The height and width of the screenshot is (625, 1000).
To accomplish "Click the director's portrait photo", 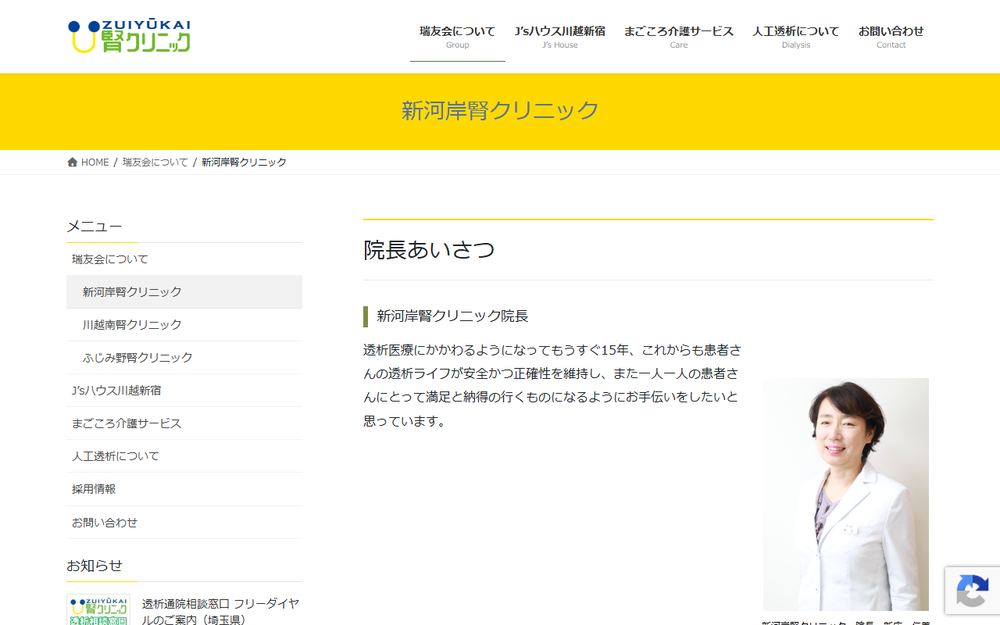I will 846,494.
